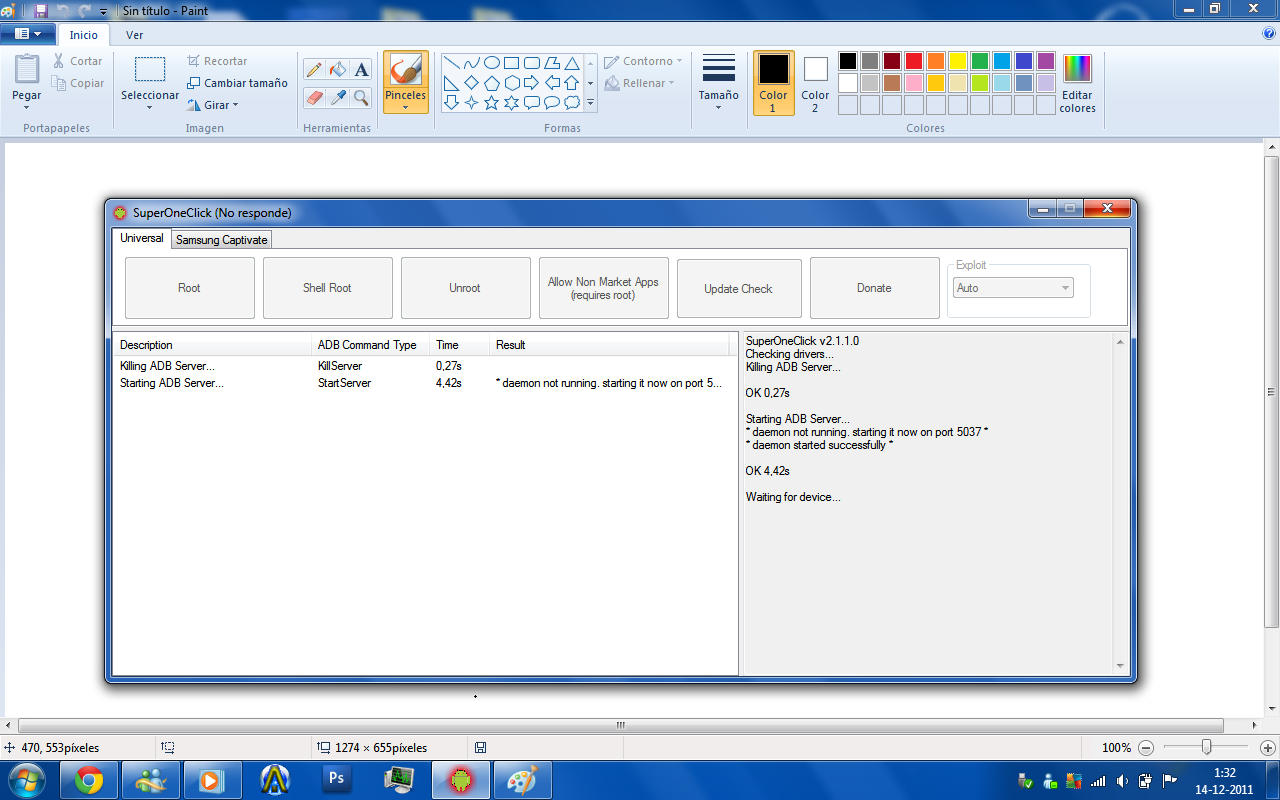This screenshot has height=800, width=1280.
Task: Click the Windows Start button
Action: tap(27, 780)
